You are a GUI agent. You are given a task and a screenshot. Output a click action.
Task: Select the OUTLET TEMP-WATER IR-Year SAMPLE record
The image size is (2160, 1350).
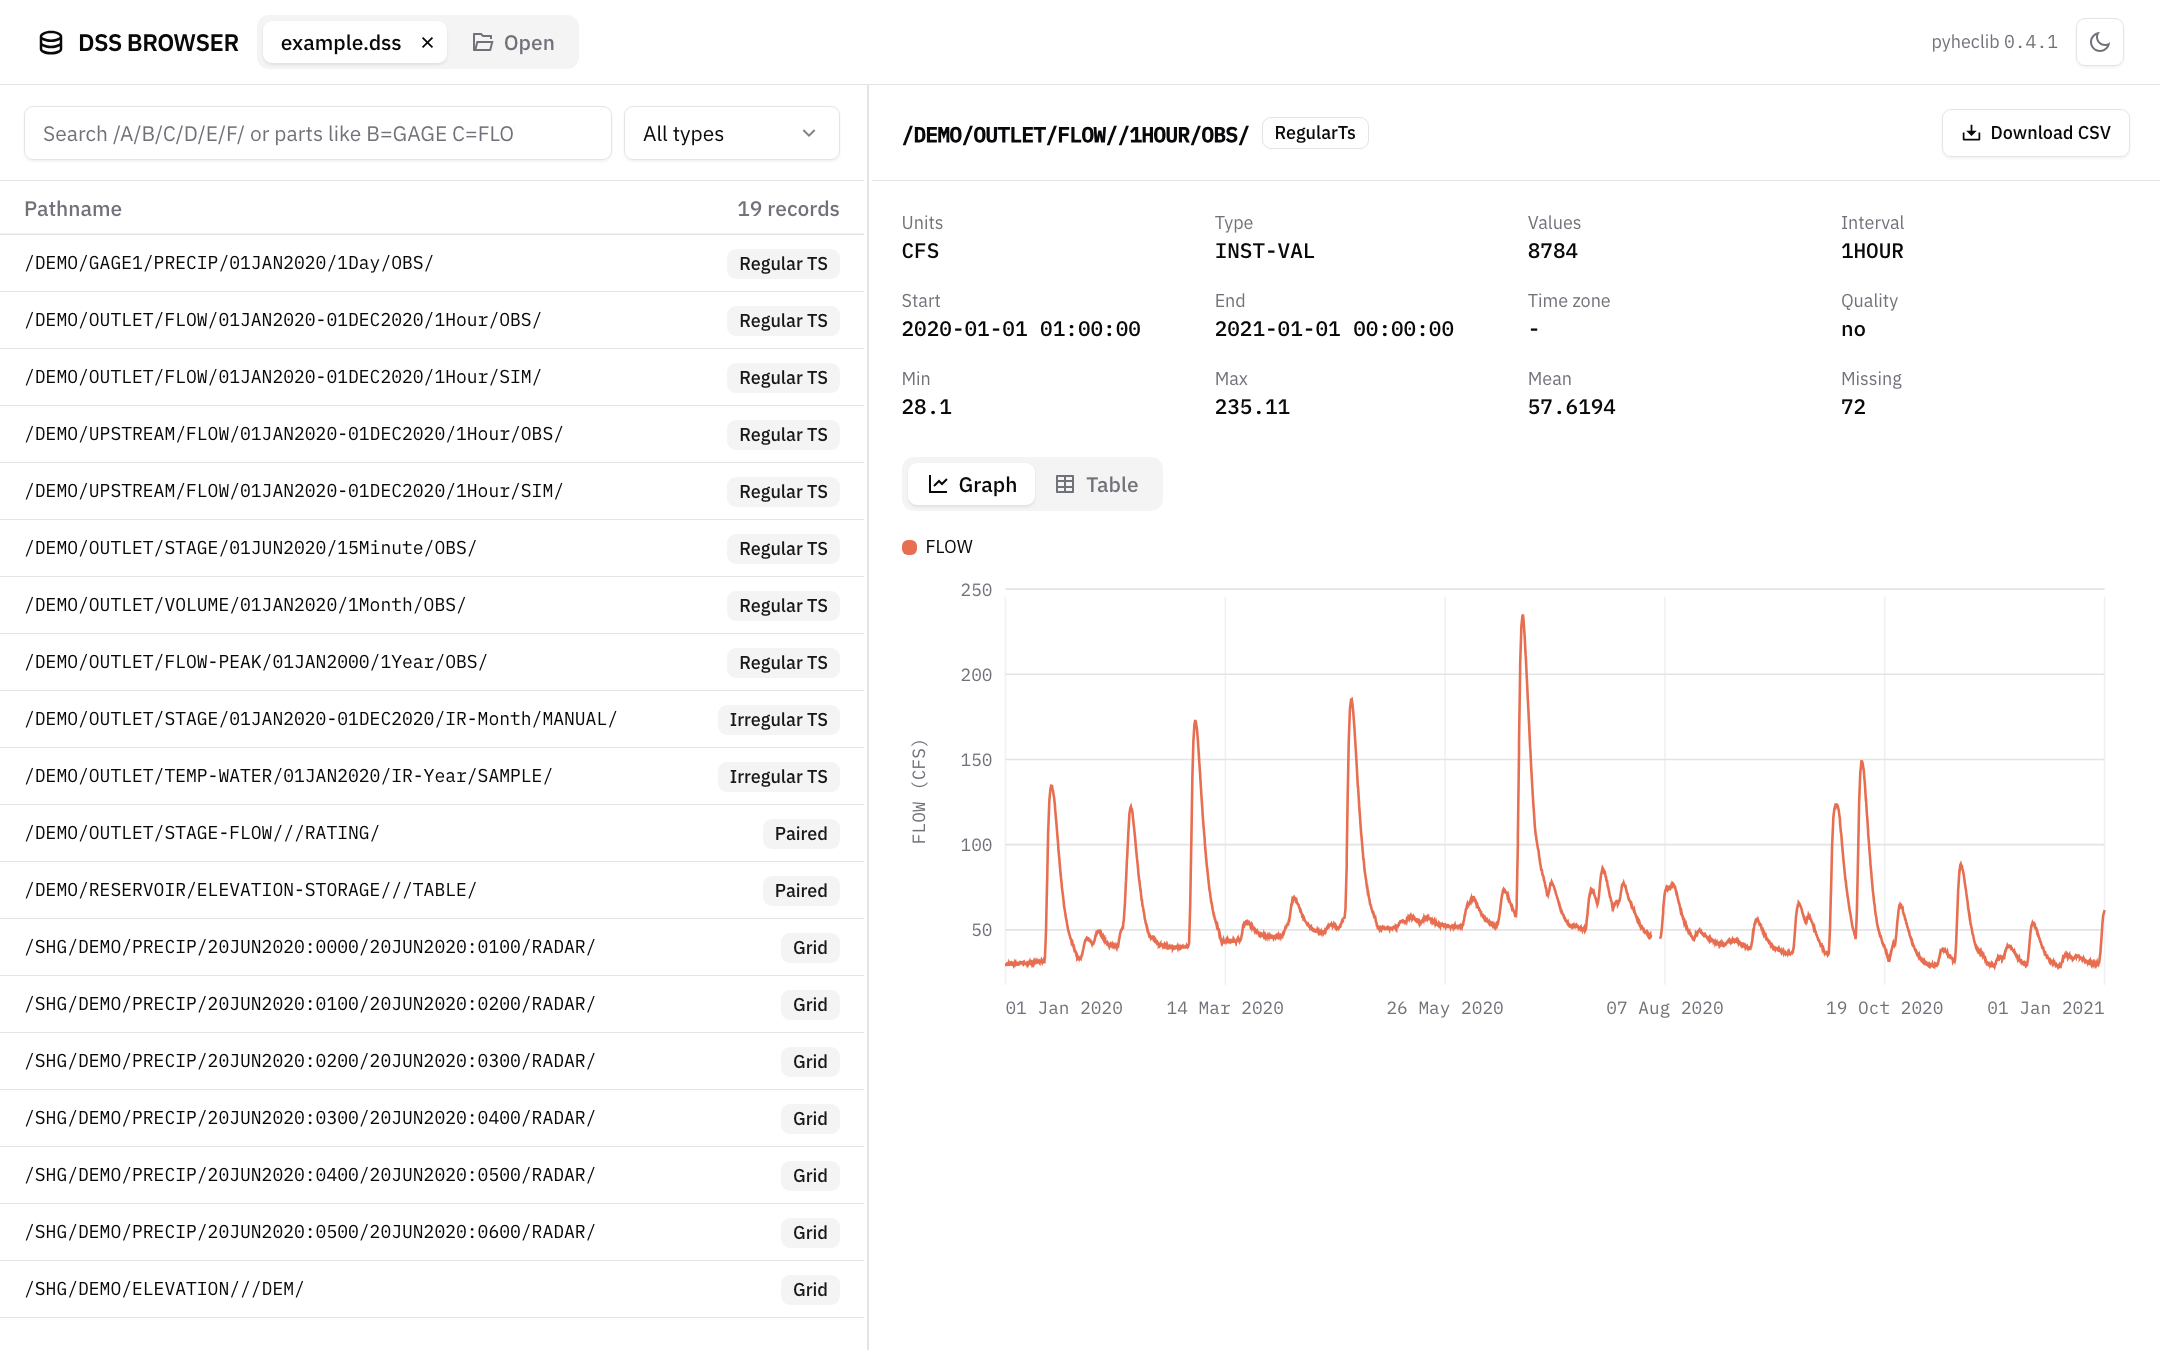[x=432, y=776]
